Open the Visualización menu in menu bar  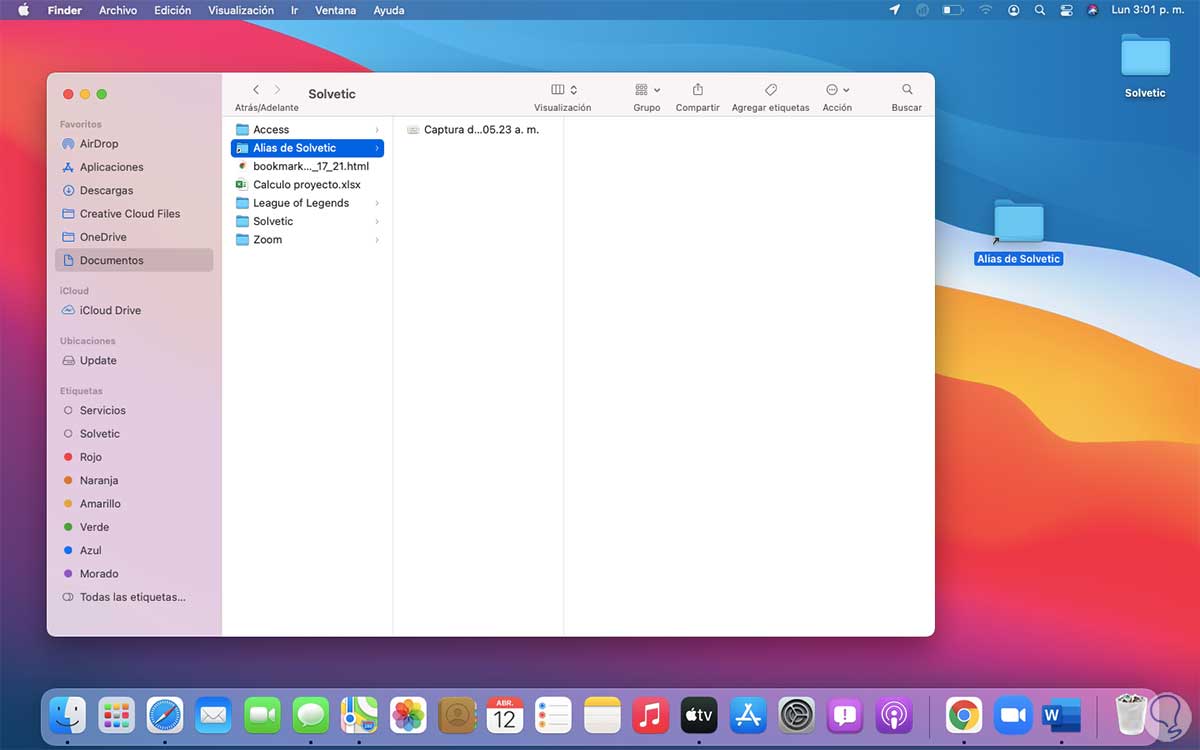[241, 10]
